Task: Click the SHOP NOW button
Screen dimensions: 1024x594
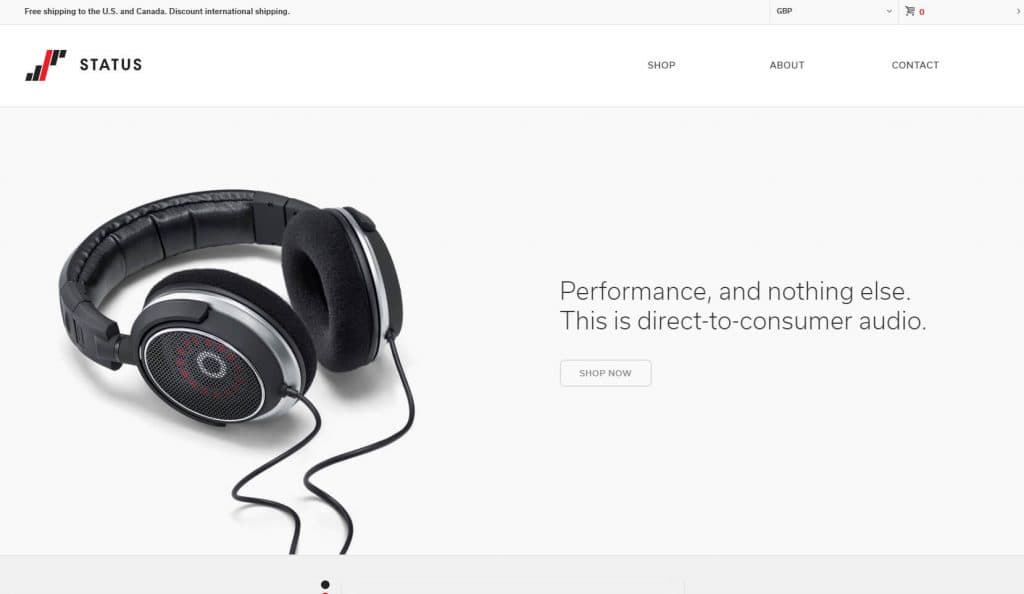Action: (605, 373)
